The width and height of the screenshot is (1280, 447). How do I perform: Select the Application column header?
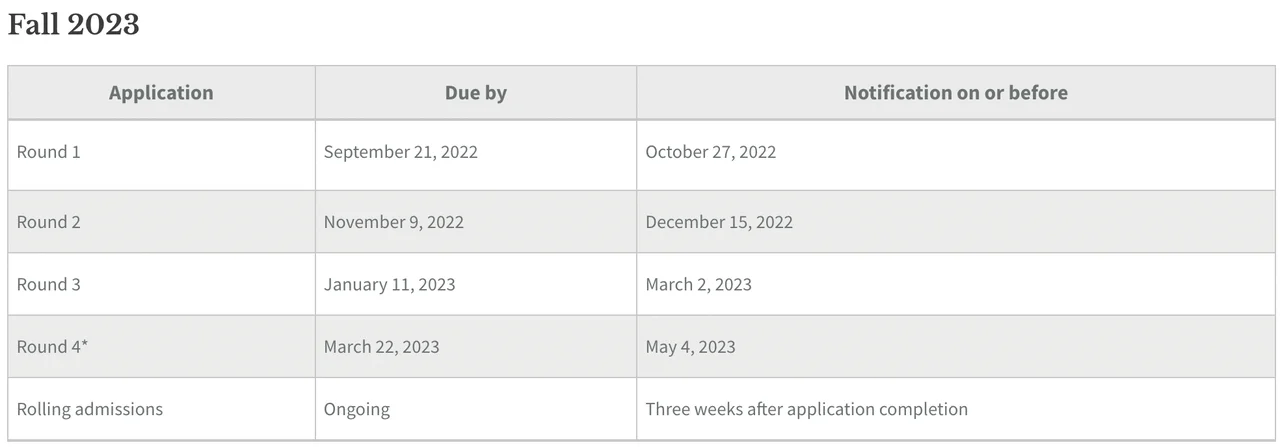[161, 93]
